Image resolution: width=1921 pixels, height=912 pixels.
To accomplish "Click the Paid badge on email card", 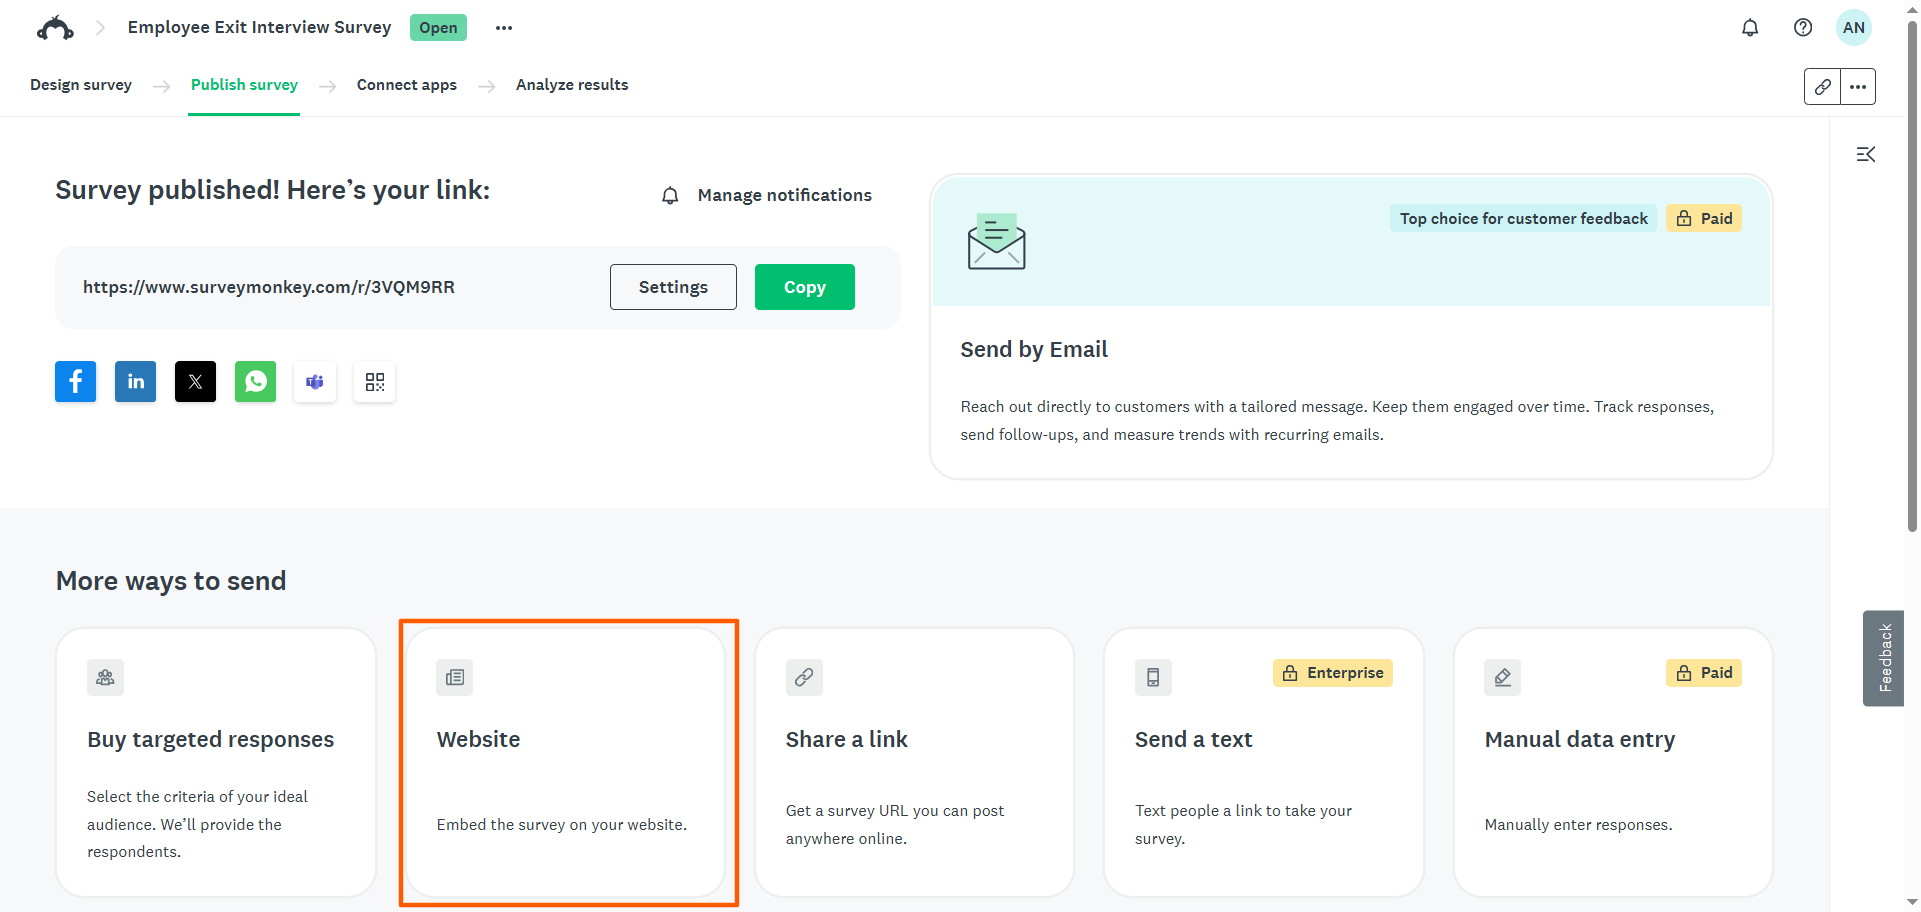I will pyautogui.click(x=1704, y=219).
